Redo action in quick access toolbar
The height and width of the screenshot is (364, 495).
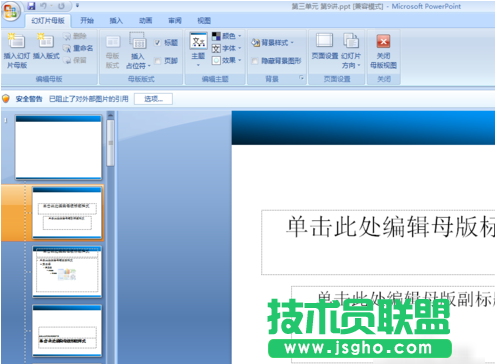click(x=61, y=6)
